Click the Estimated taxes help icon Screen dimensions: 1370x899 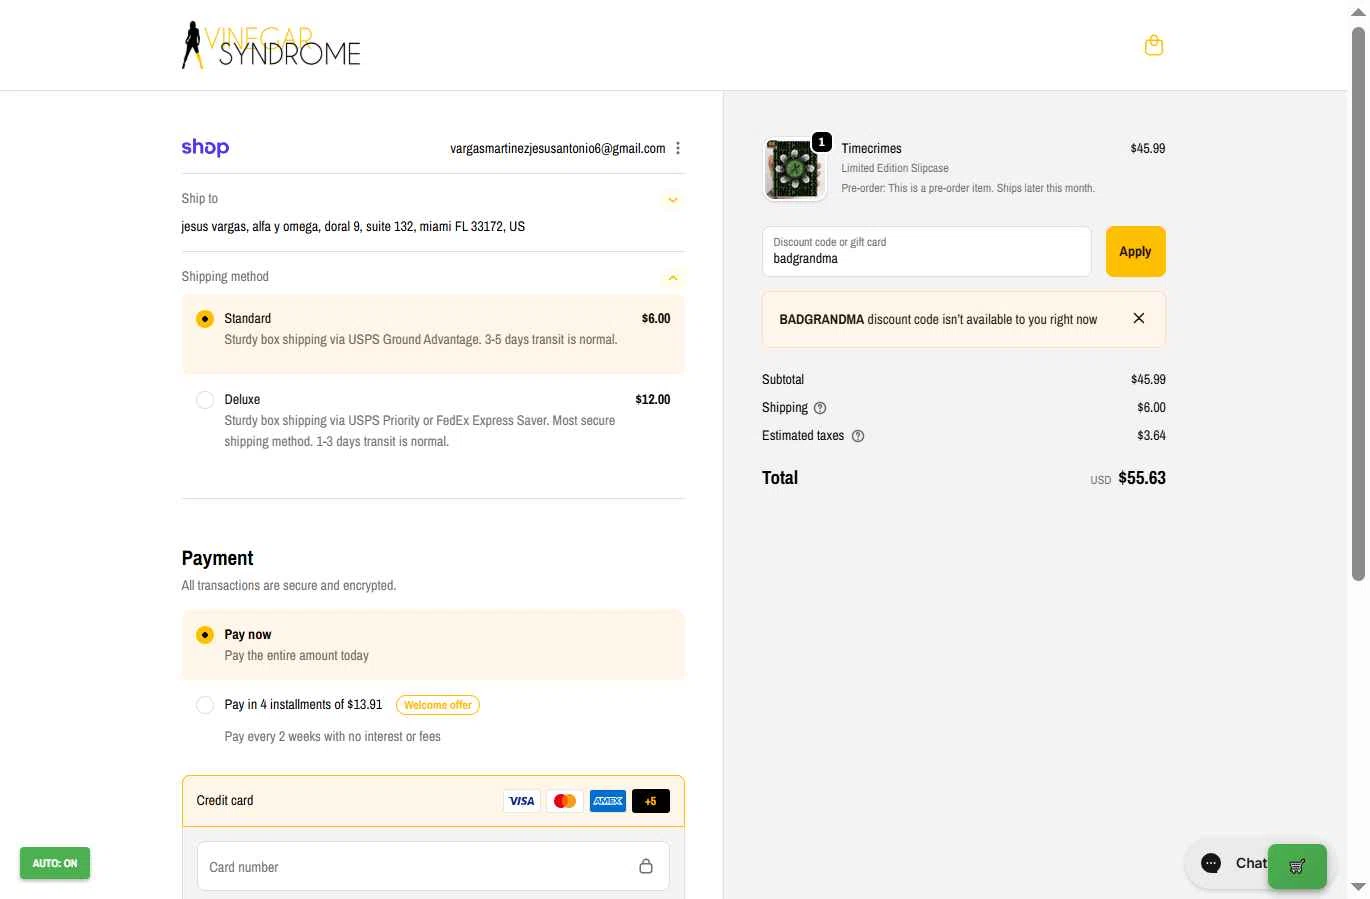coord(857,436)
